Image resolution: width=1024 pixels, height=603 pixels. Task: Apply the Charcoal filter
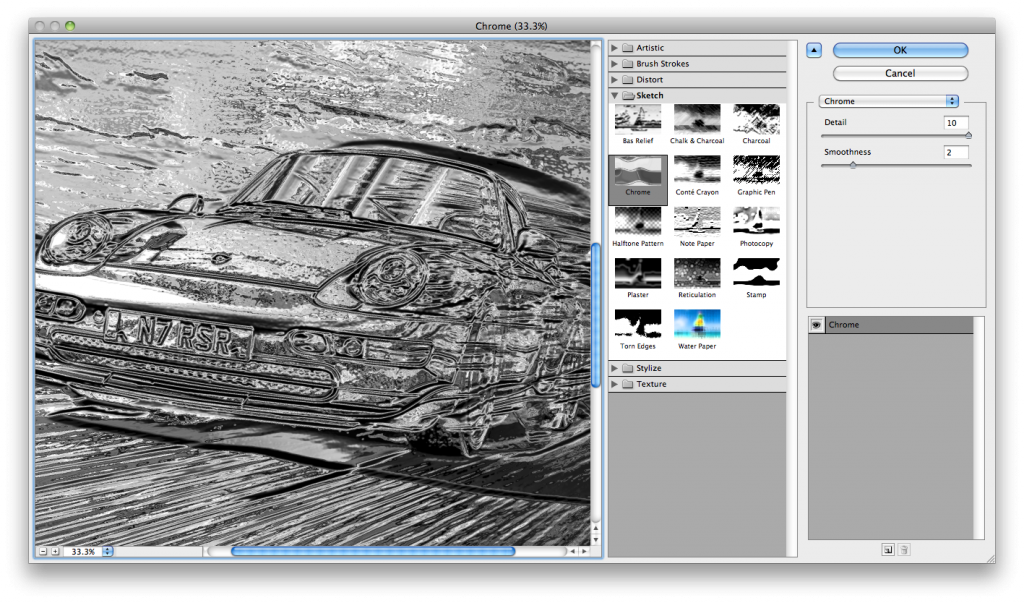click(755, 122)
